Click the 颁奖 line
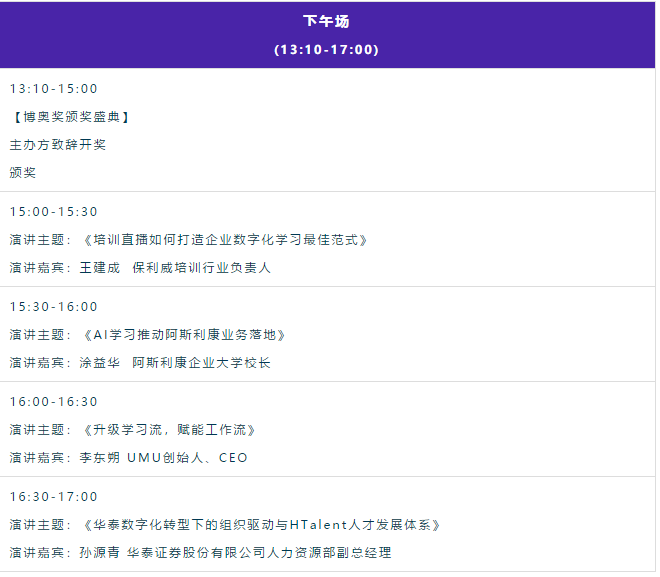 click(x=23, y=173)
